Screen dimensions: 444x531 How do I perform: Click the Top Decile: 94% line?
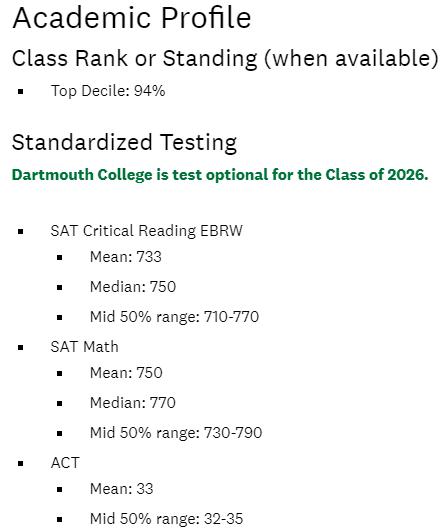108,91
